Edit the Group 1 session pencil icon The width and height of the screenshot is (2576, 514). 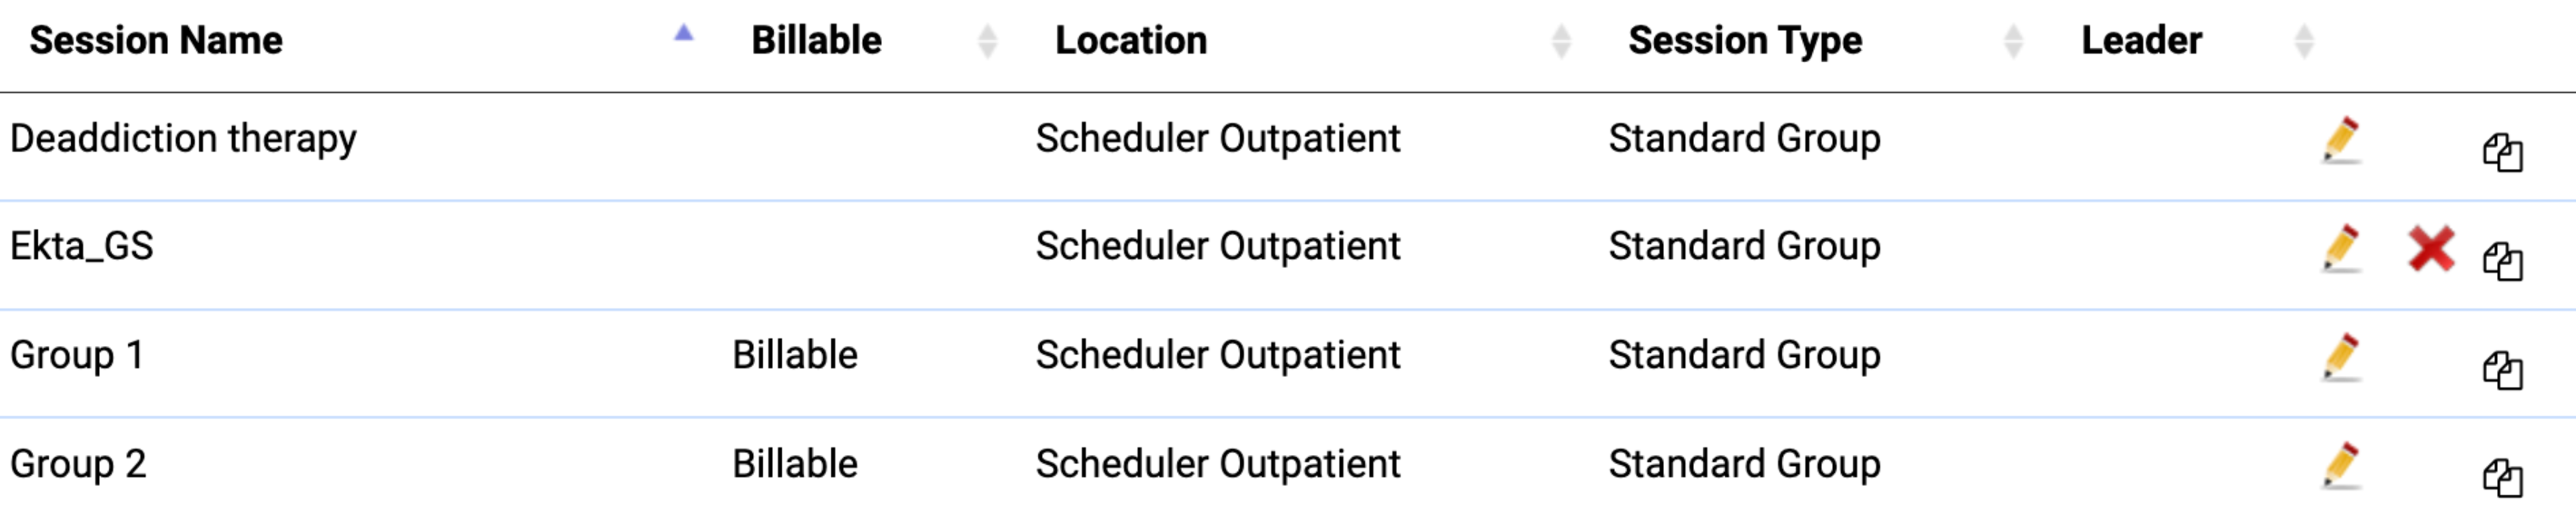coord(2341,357)
